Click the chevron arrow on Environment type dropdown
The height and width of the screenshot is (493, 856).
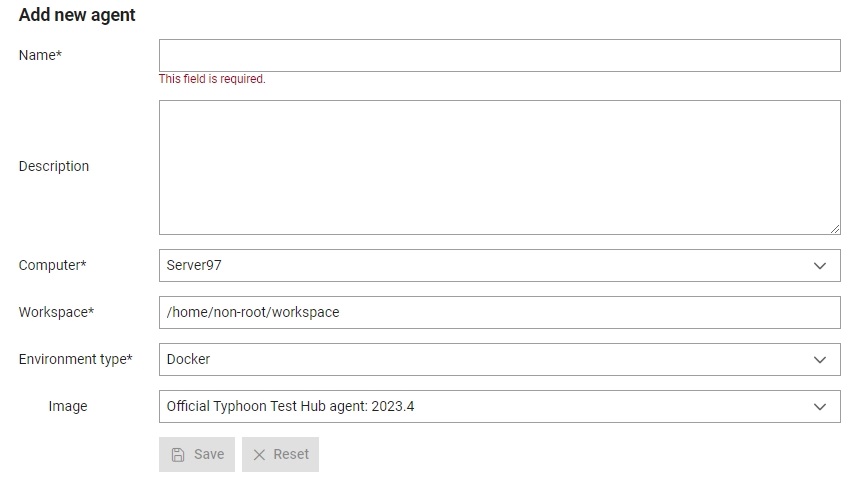[819, 360]
